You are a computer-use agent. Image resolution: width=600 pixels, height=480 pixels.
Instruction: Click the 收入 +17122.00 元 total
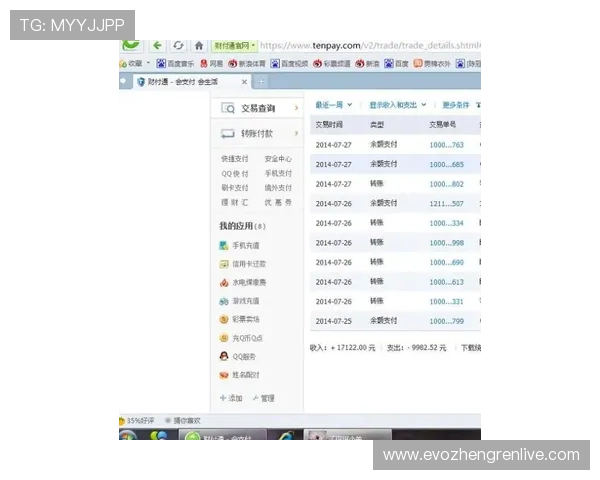(342, 348)
